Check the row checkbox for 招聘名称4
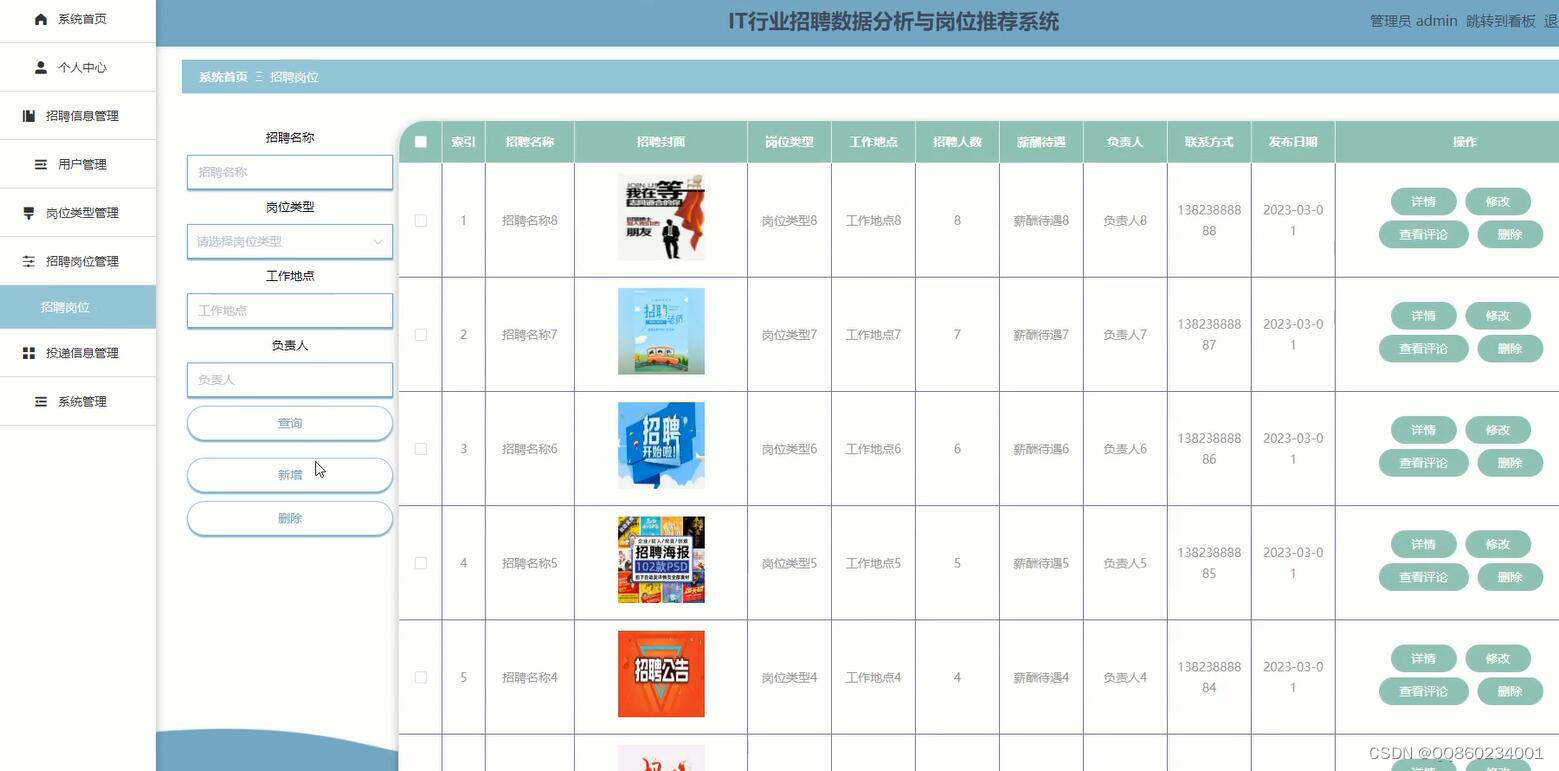The width and height of the screenshot is (1559, 771). 421,678
